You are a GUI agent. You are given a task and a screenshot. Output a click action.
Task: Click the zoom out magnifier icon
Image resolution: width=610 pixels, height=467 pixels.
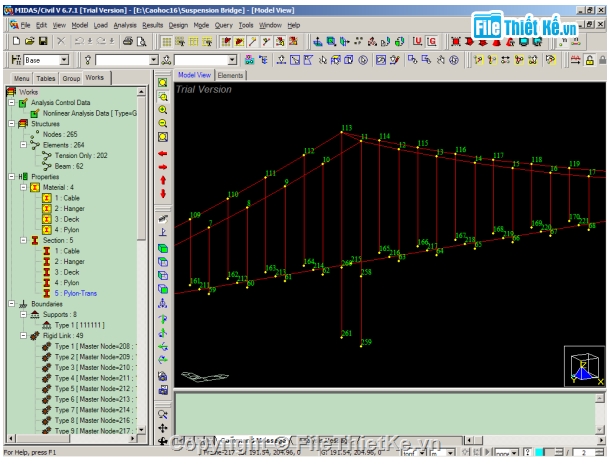(x=163, y=123)
